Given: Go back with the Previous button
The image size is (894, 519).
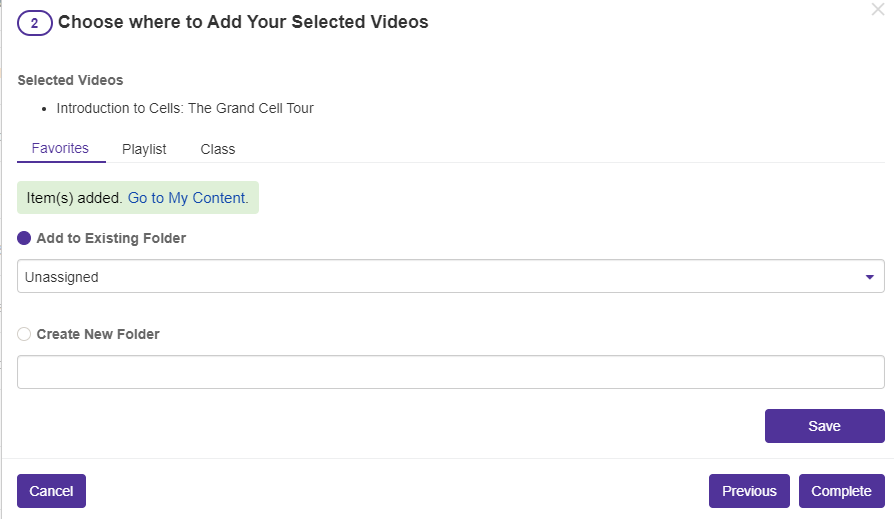Looking at the screenshot, I should [749, 491].
